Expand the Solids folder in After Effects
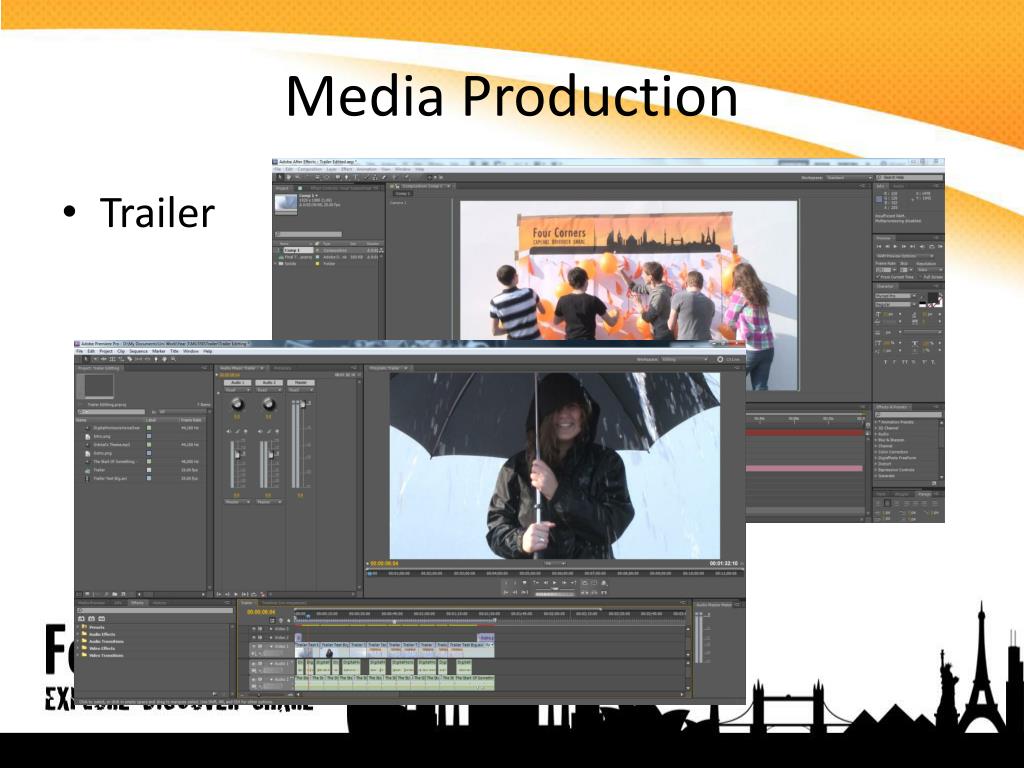The width and height of the screenshot is (1024, 768). click(278, 264)
